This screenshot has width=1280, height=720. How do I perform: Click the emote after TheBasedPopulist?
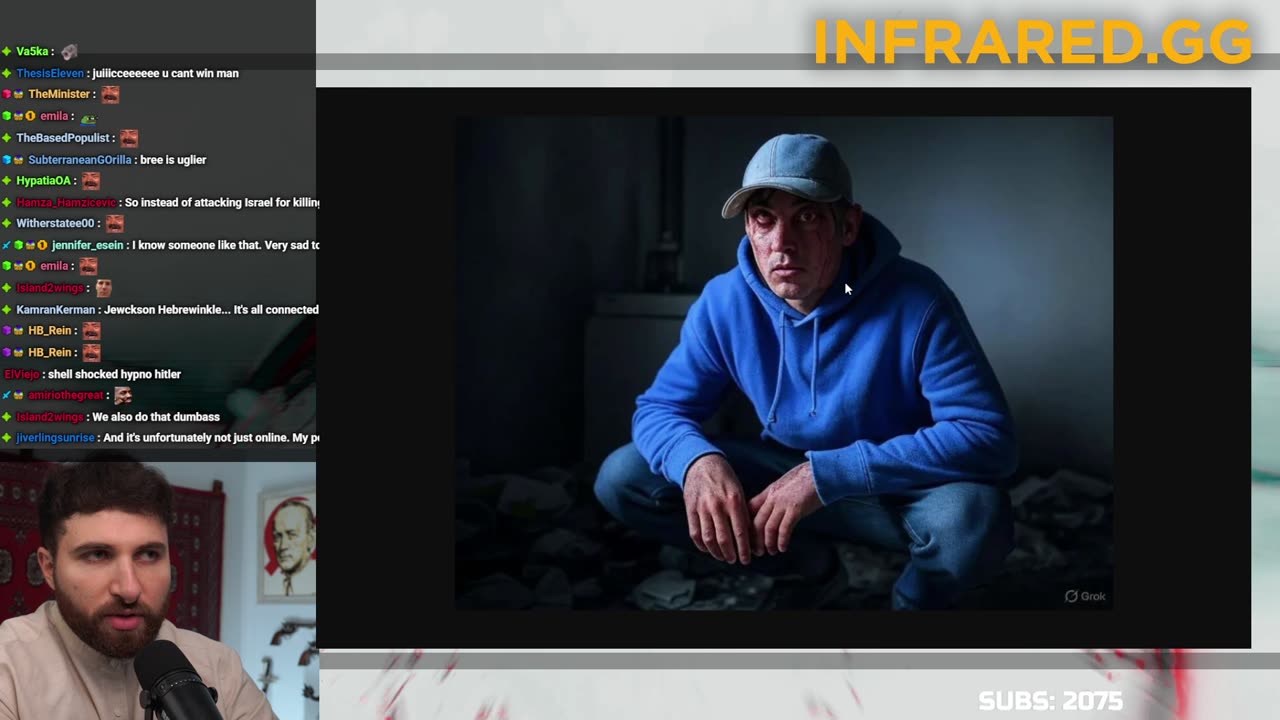[129, 138]
